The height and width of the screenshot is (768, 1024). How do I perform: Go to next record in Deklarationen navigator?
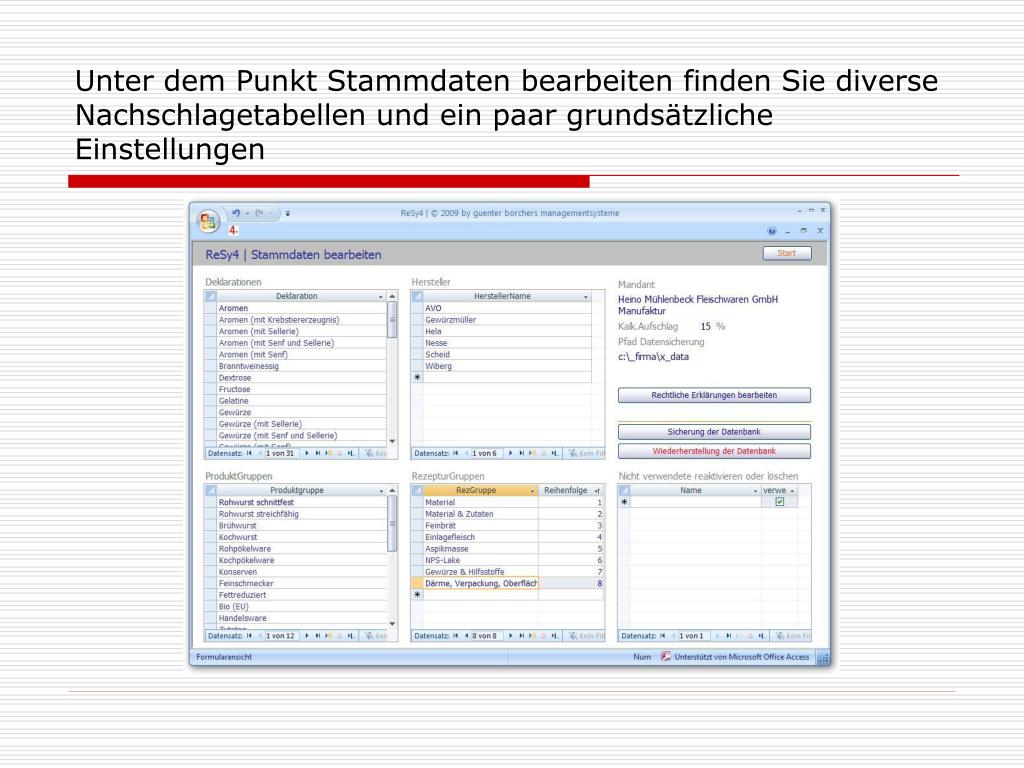tap(306, 453)
